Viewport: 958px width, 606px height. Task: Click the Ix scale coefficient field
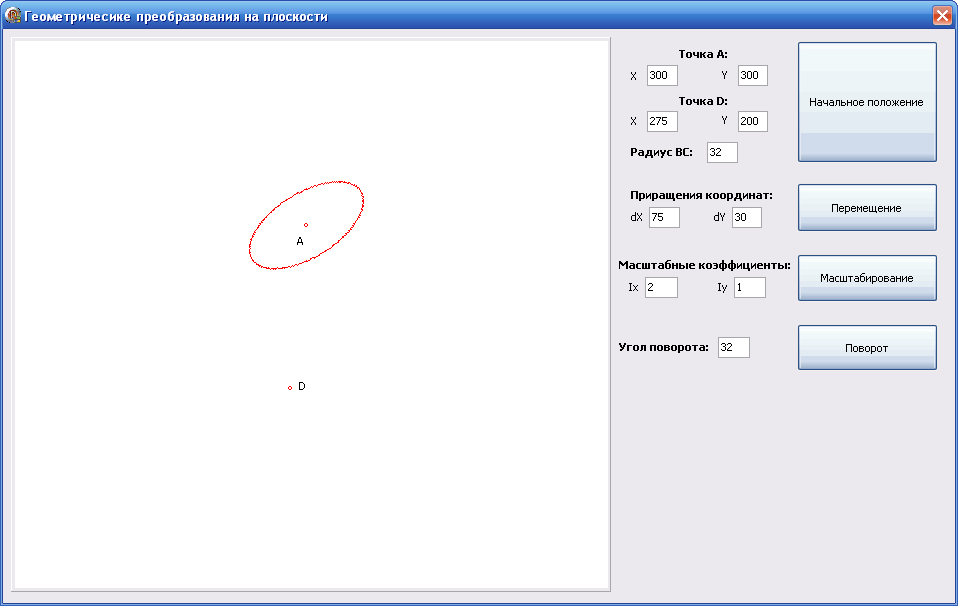661,288
